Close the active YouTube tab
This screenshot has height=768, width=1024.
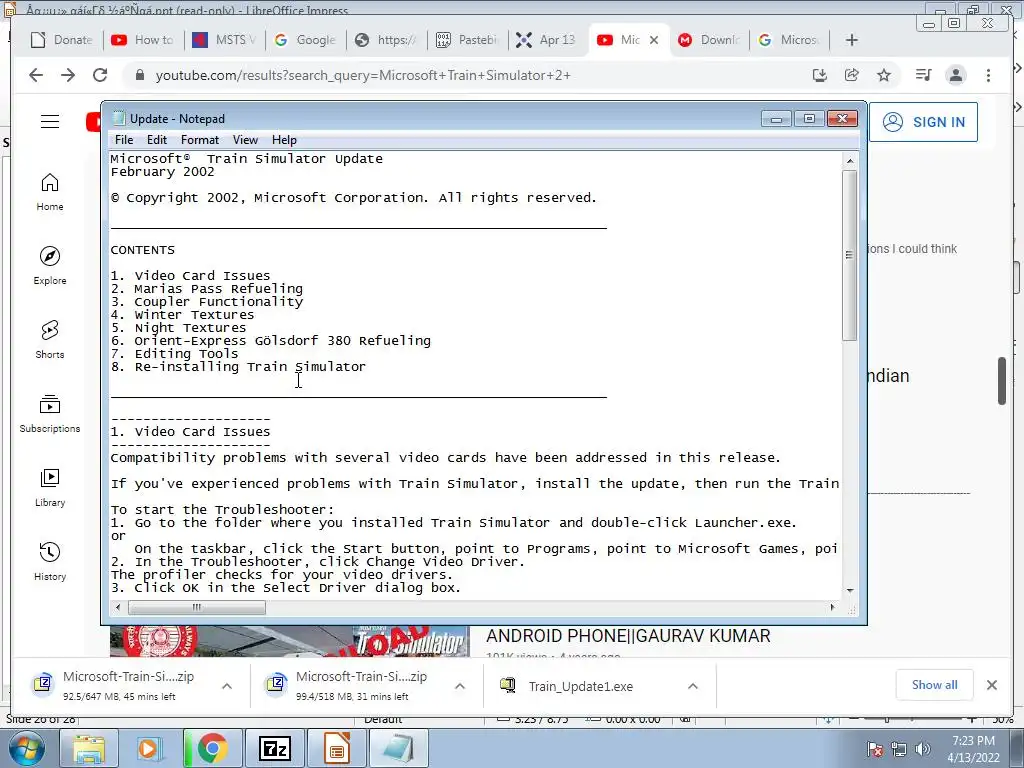pyautogui.click(x=654, y=40)
